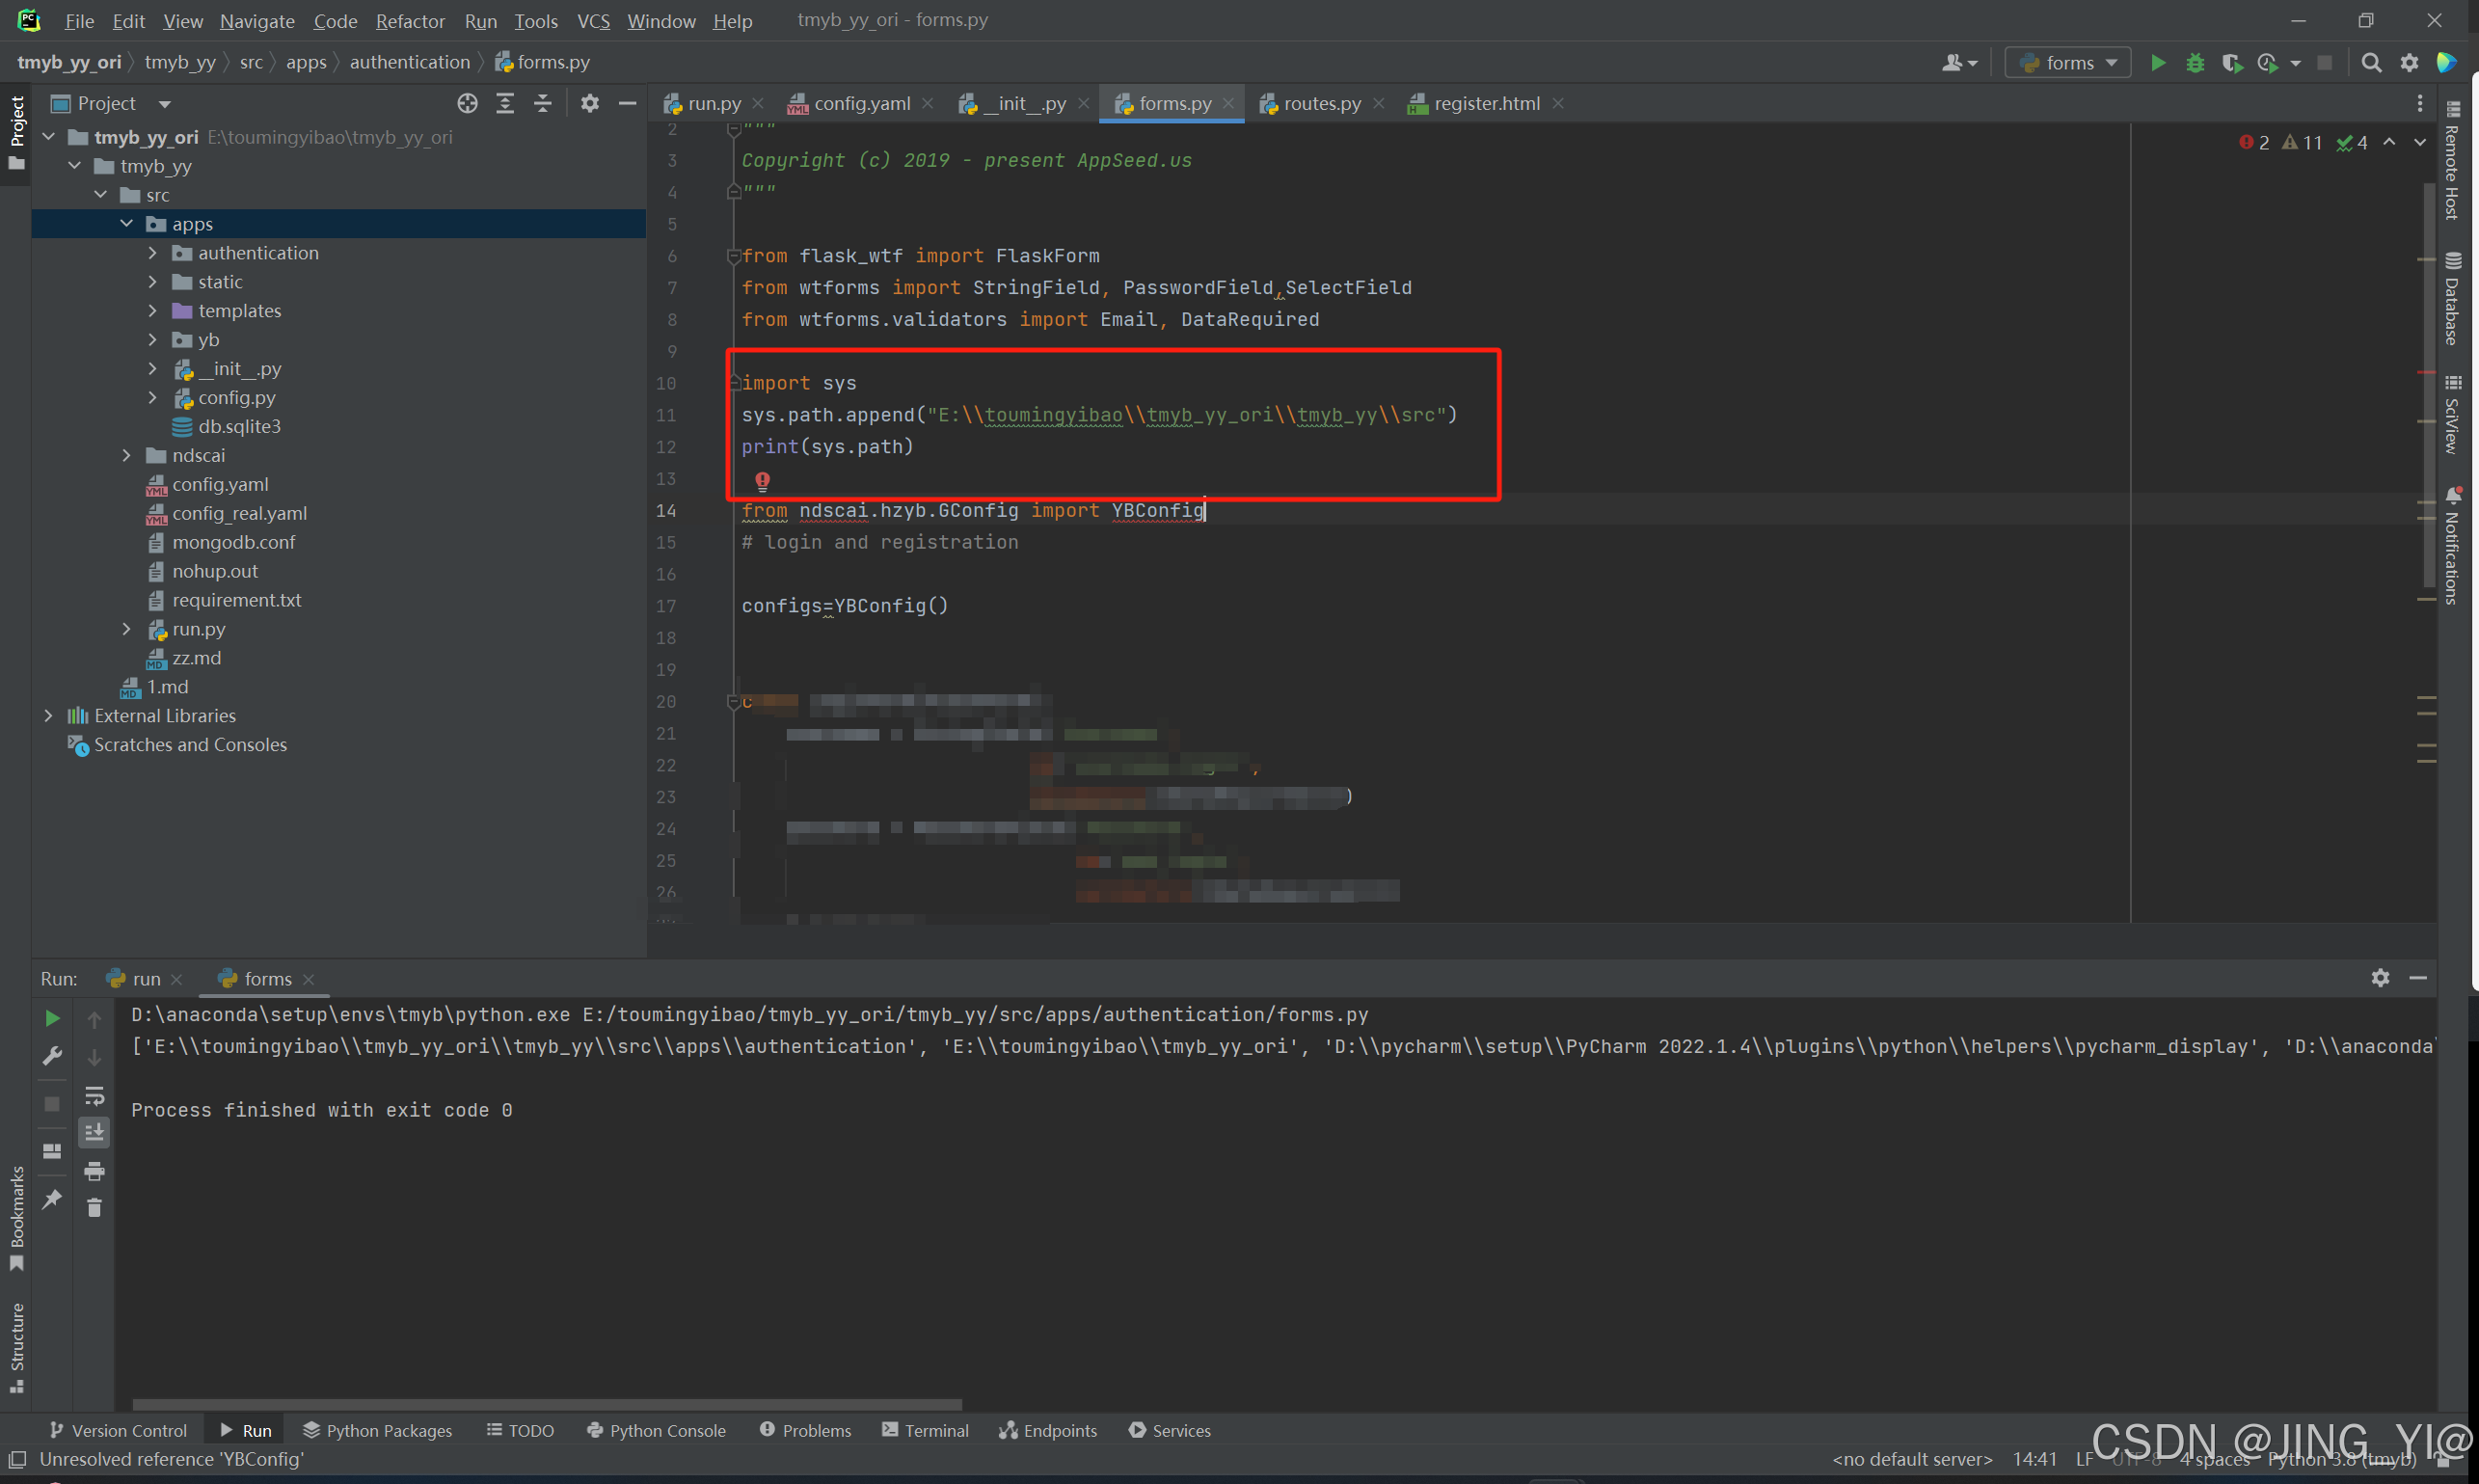Click the 14:41 line column indicator
Screen dimensions: 2479x1484
2034,1459
